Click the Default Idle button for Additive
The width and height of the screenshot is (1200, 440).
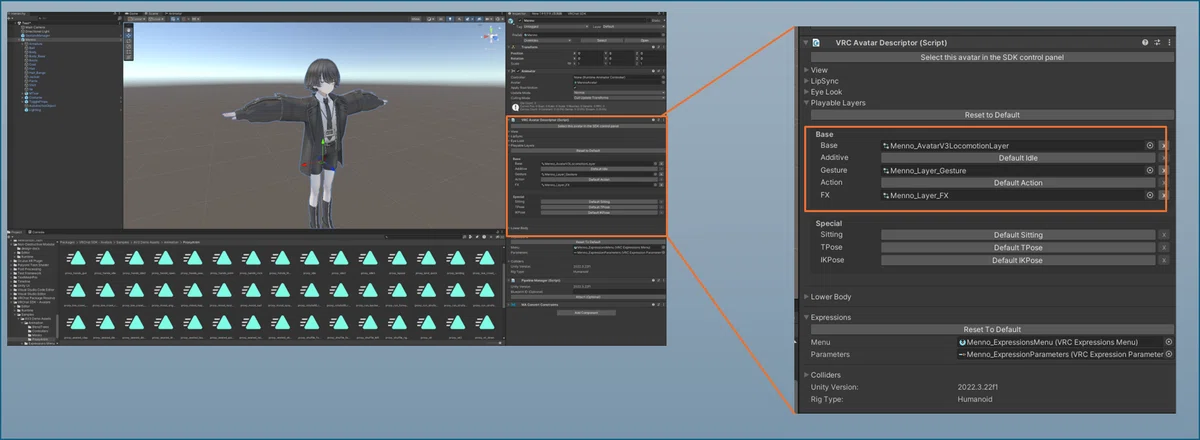pyautogui.click(x=1019, y=158)
